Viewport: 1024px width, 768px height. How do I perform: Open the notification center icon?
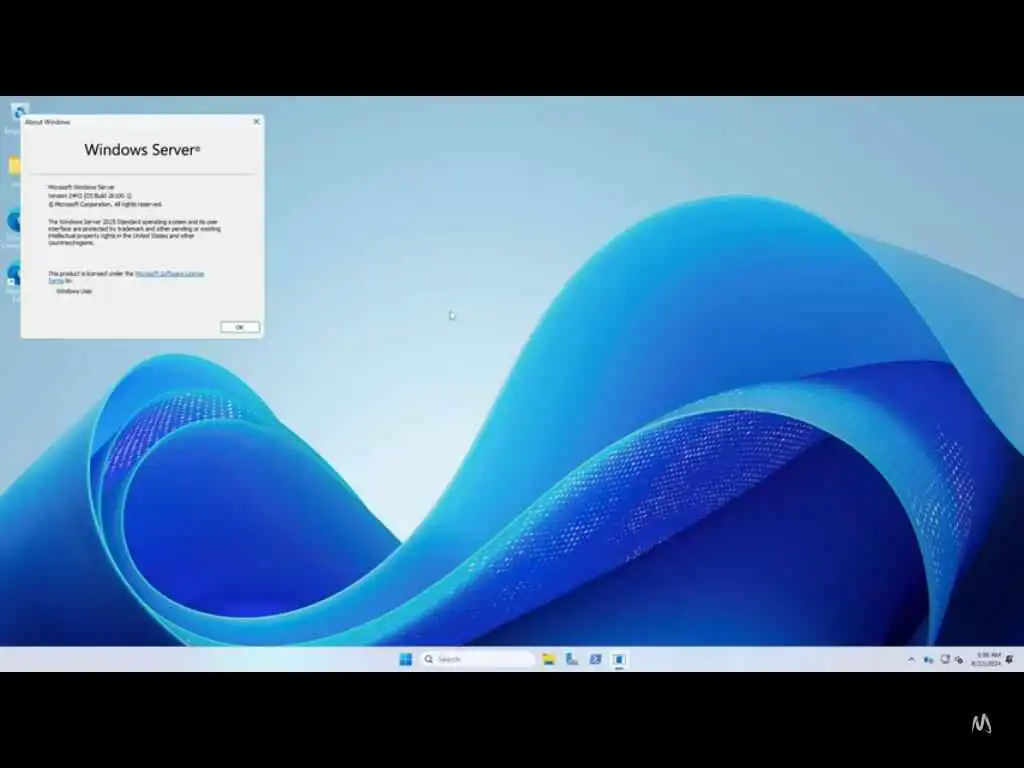(1010, 660)
